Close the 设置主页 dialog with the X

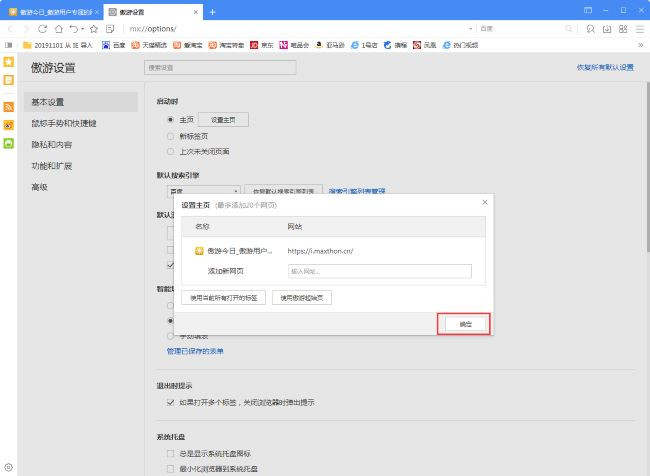(485, 202)
